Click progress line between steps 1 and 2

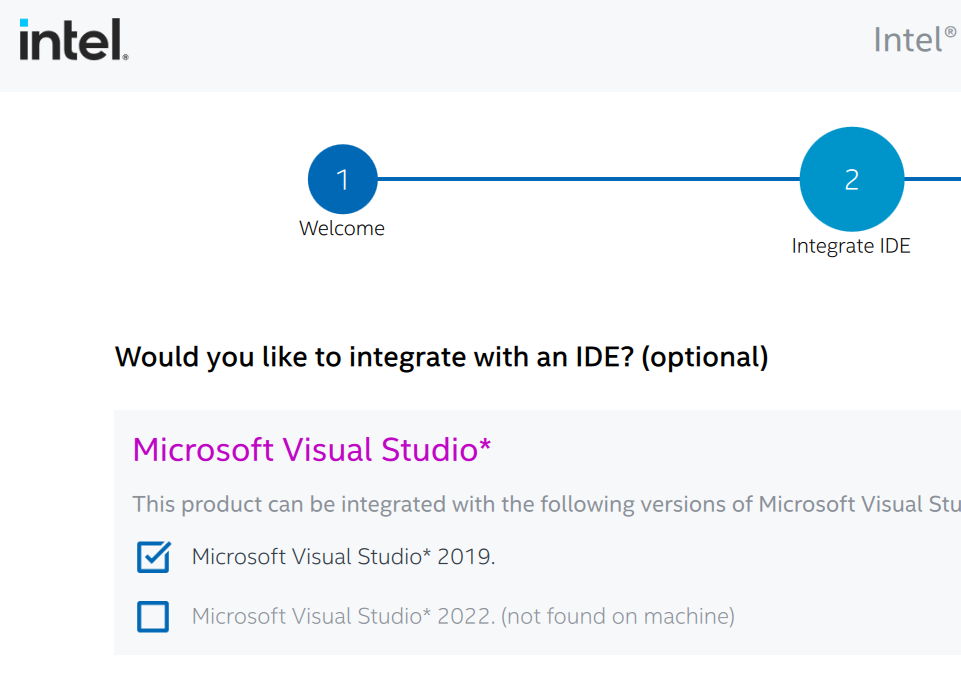pyautogui.click(x=588, y=180)
